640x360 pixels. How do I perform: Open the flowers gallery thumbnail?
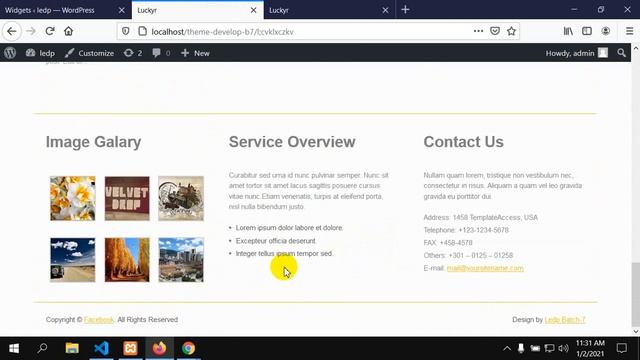pyautogui.click(x=73, y=198)
